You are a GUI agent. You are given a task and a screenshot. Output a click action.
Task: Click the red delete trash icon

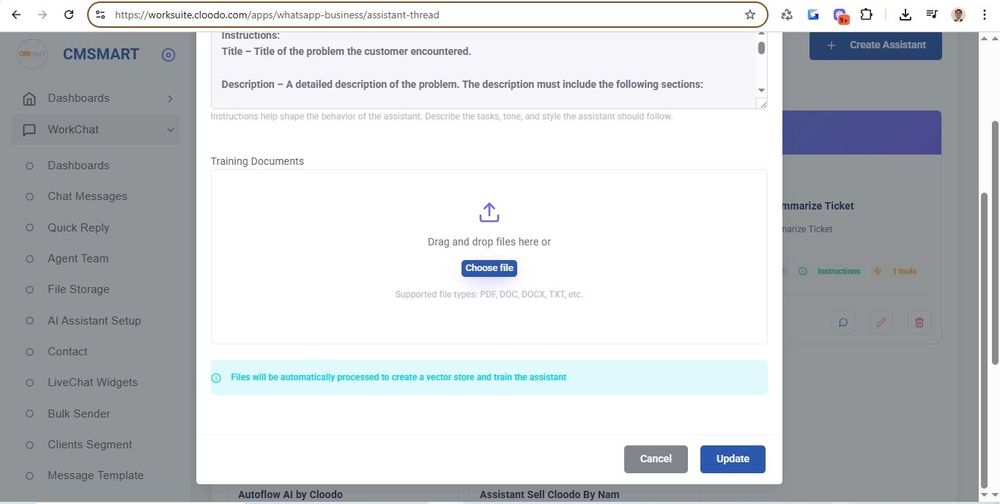click(x=919, y=322)
